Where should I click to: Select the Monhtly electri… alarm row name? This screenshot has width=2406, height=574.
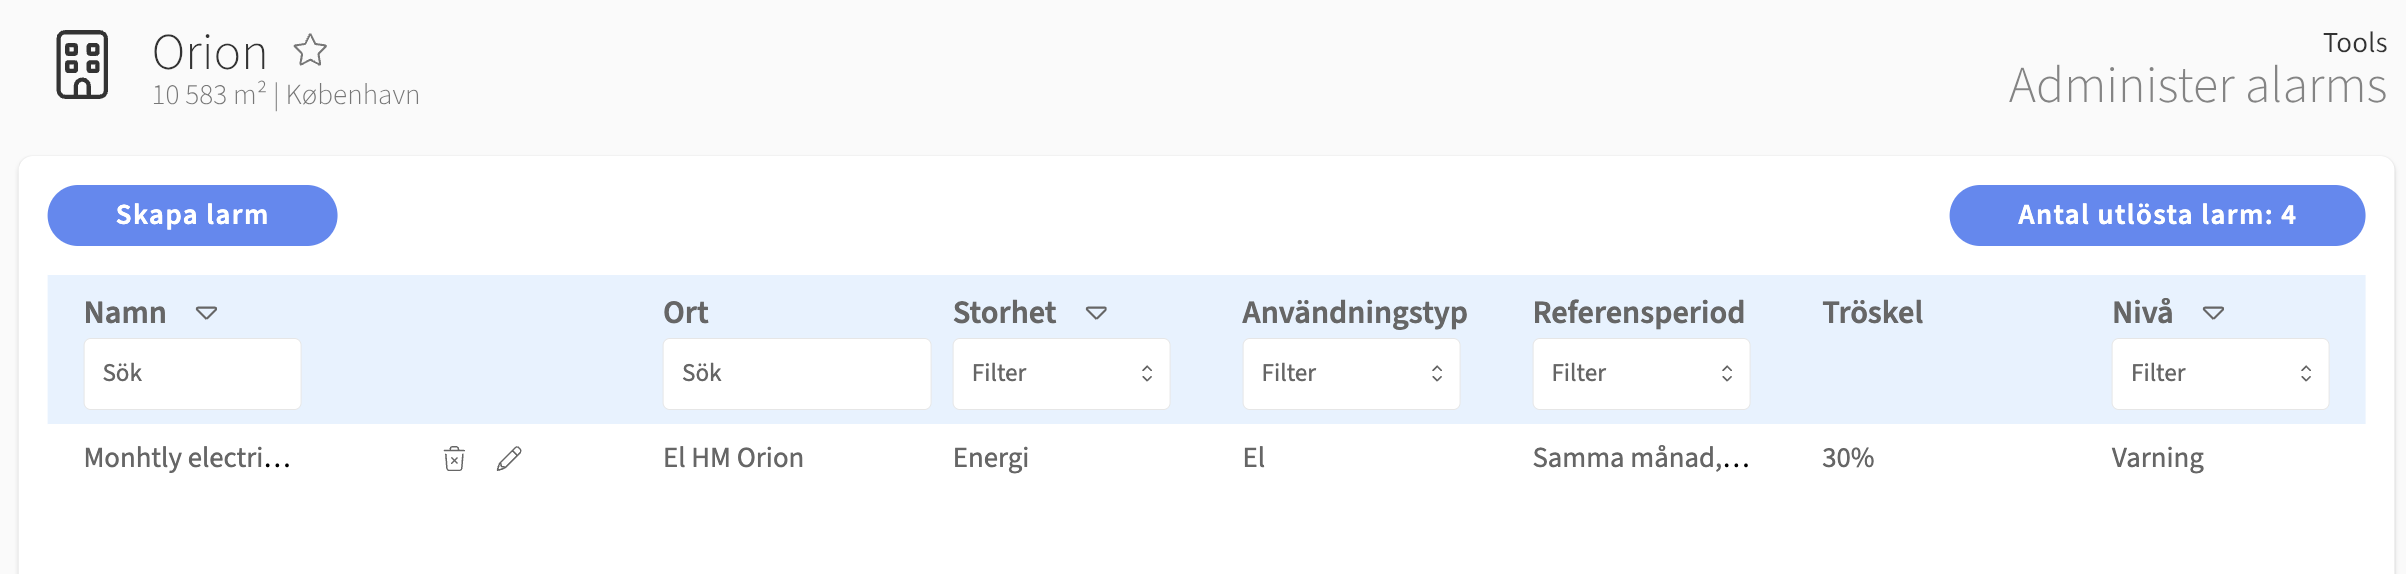pos(188,458)
